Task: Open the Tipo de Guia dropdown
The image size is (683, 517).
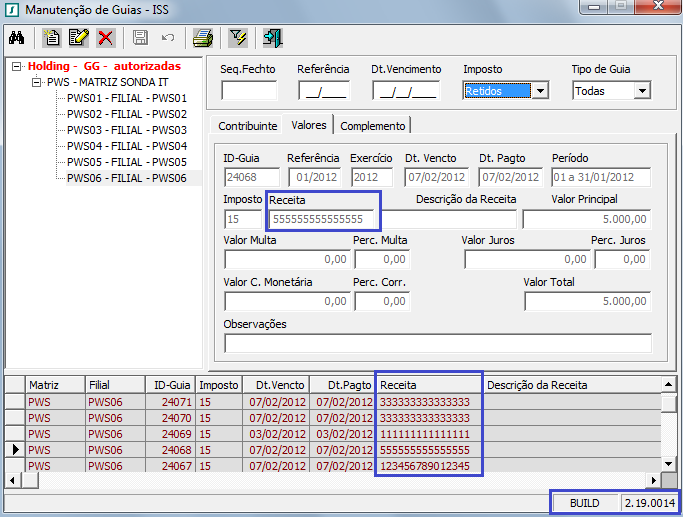Action: point(641,91)
